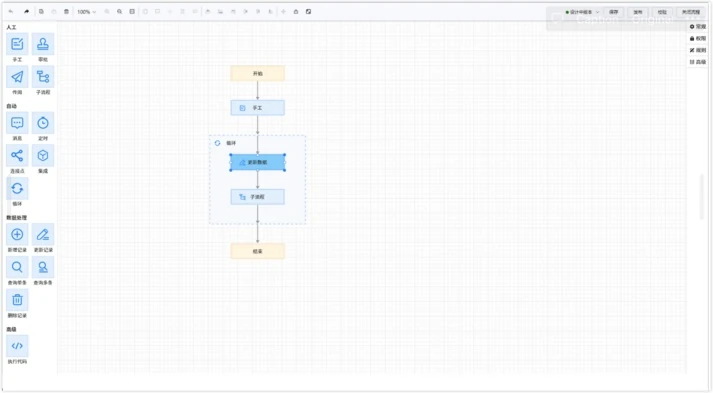Click the zoom out magnifier icon
The height and width of the screenshot is (393, 713).
(x=107, y=12)
